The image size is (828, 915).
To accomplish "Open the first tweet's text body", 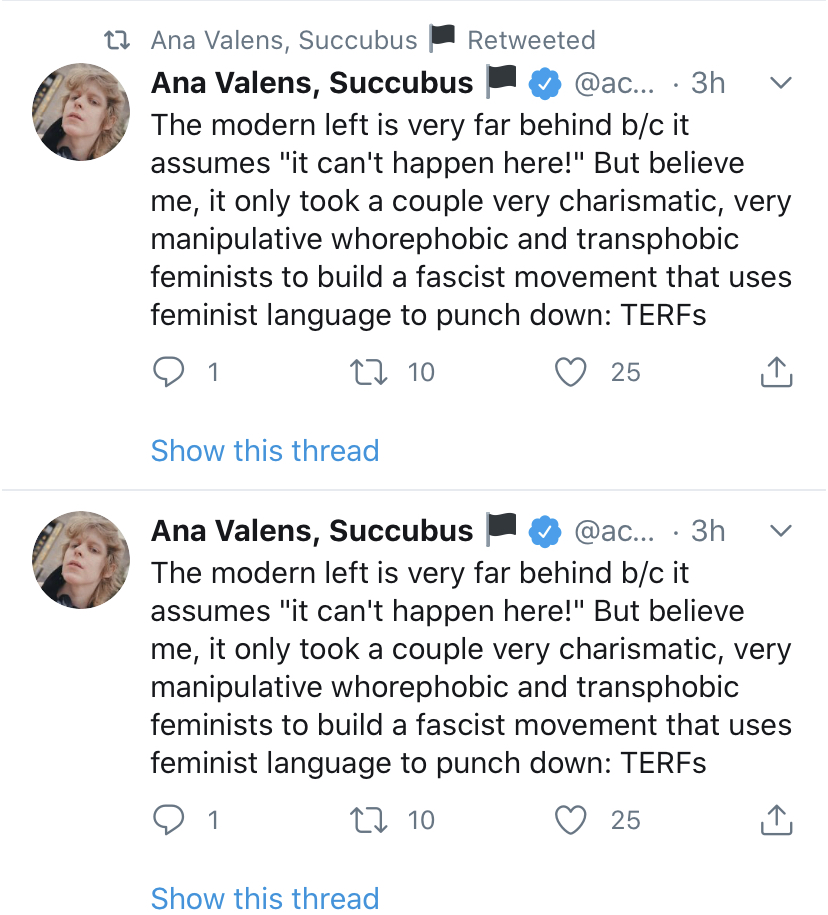I will click(x=470, y=220).
